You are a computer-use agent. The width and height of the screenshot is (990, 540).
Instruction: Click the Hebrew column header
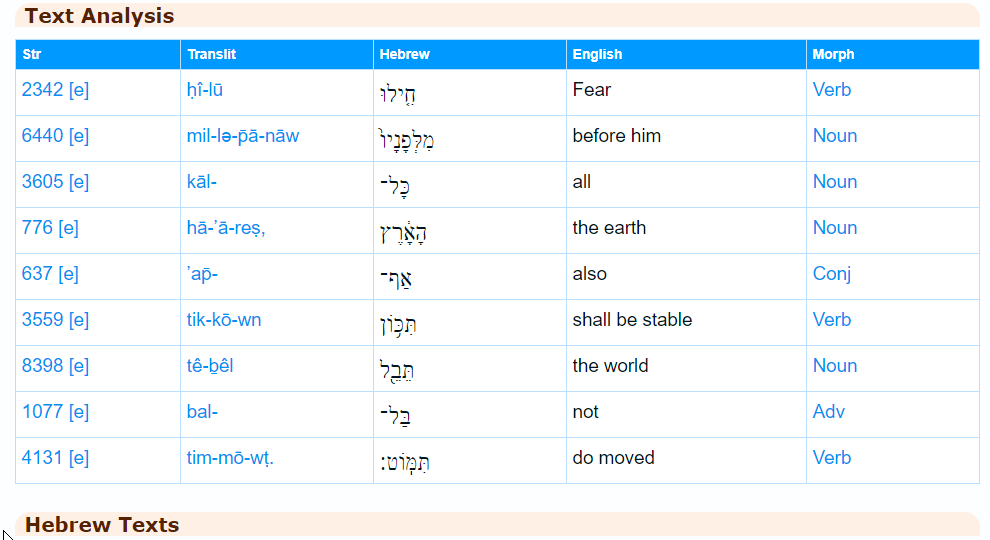tap(405, 54)
